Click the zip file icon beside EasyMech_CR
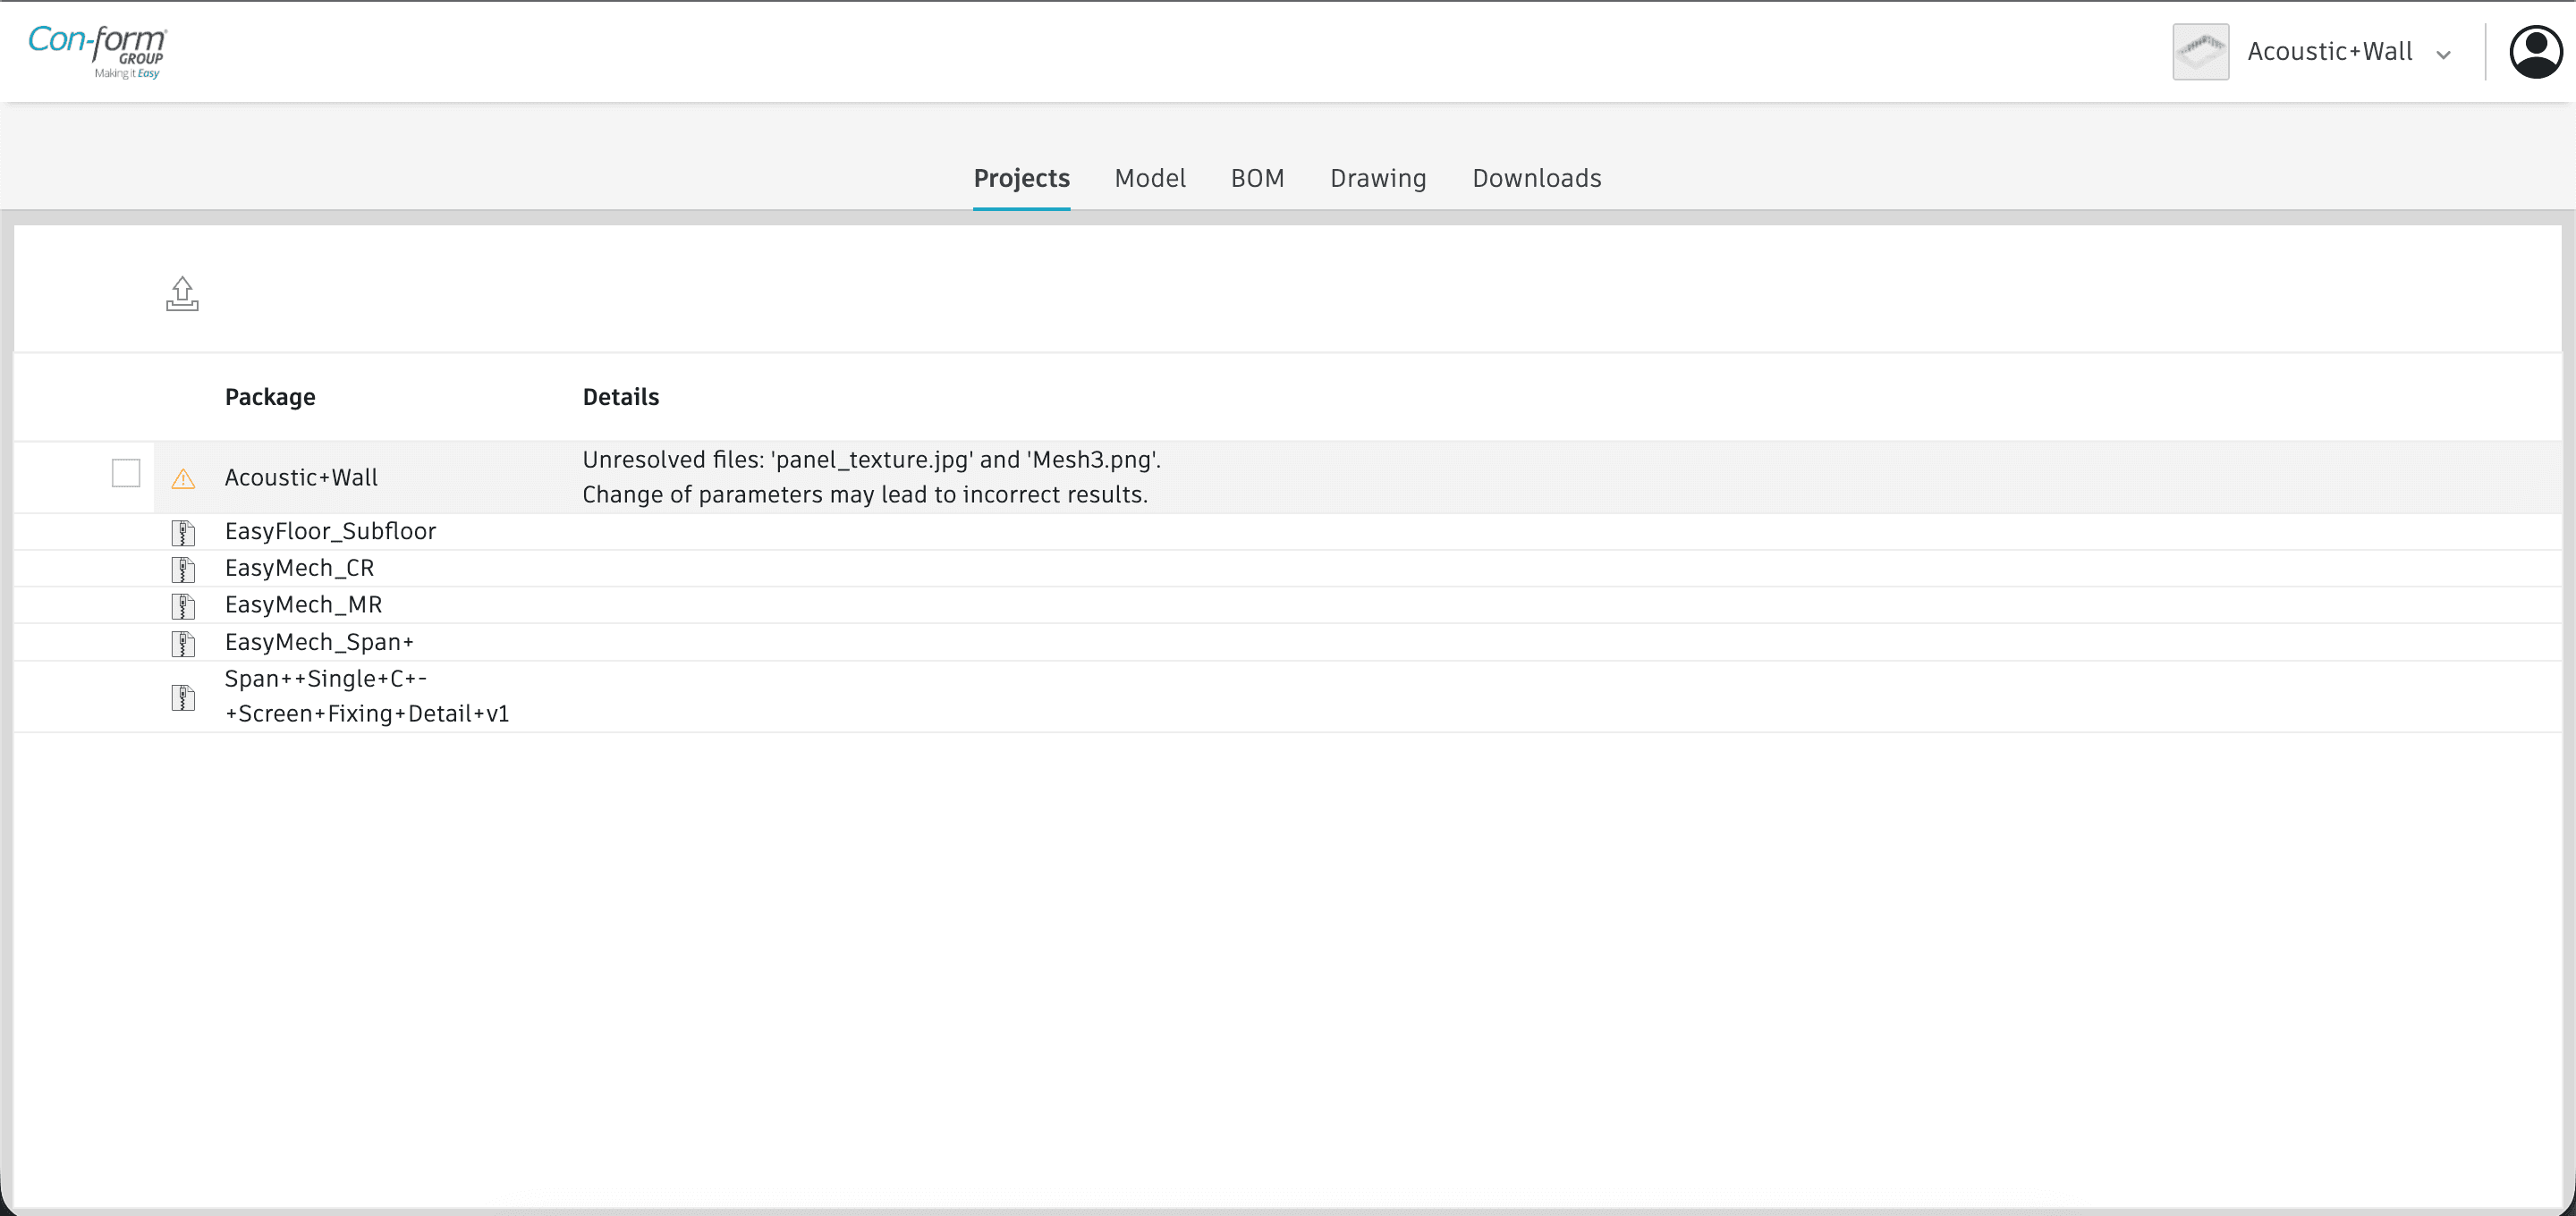Image resolution: width=2576 pixels, height=1216 pixels. point(183,569)
